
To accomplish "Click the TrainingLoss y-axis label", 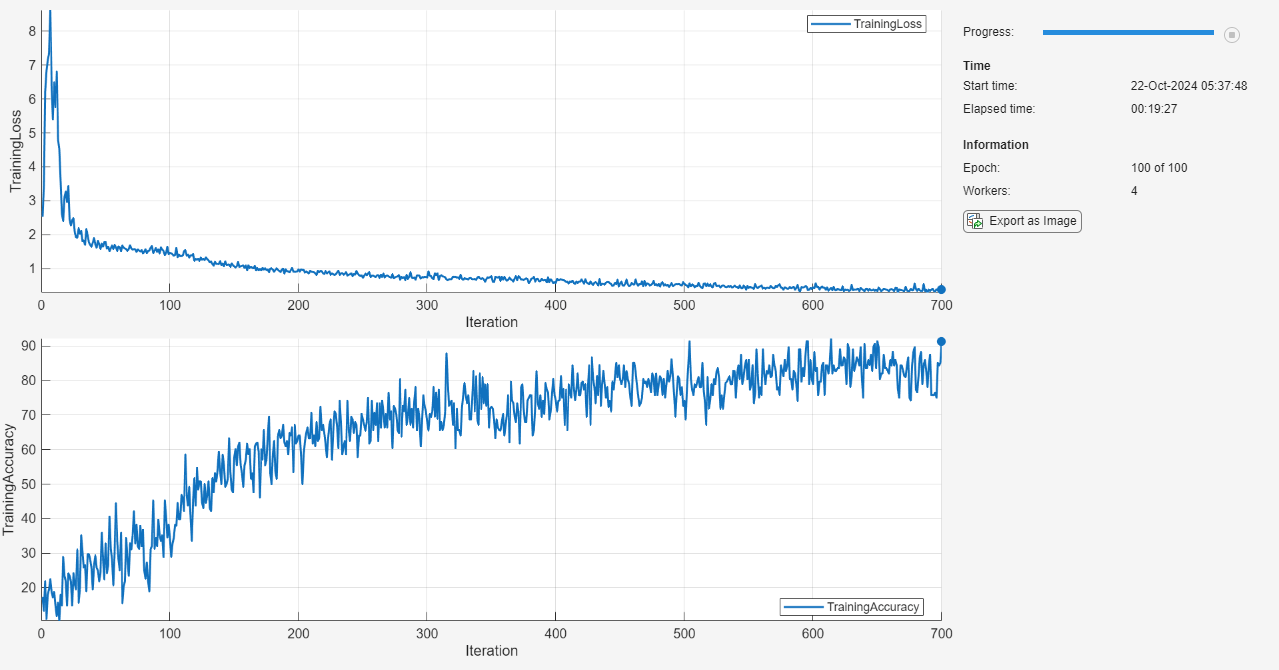I will 16,151.
